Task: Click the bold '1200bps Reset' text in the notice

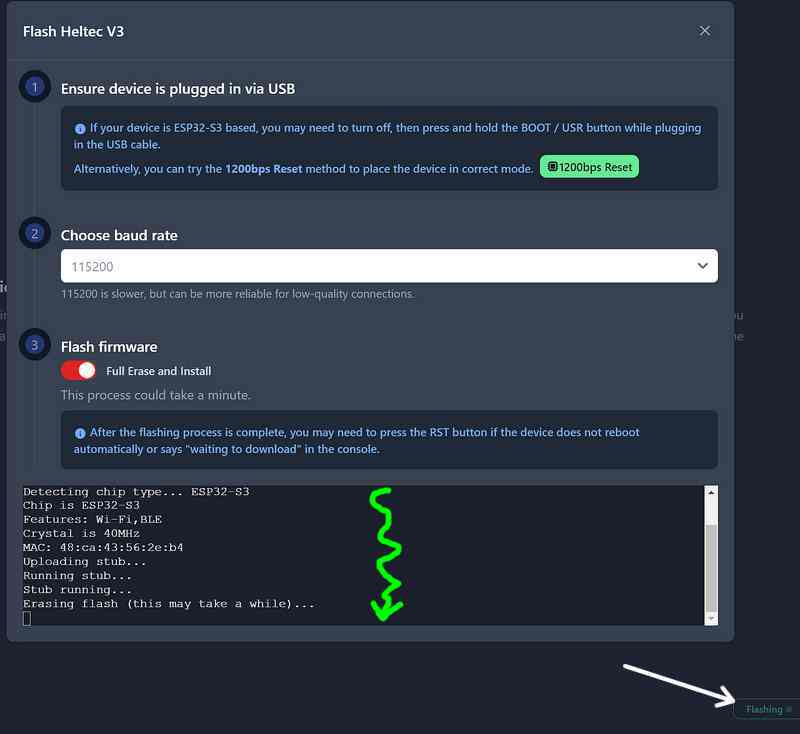Action: tap(263, 169)
